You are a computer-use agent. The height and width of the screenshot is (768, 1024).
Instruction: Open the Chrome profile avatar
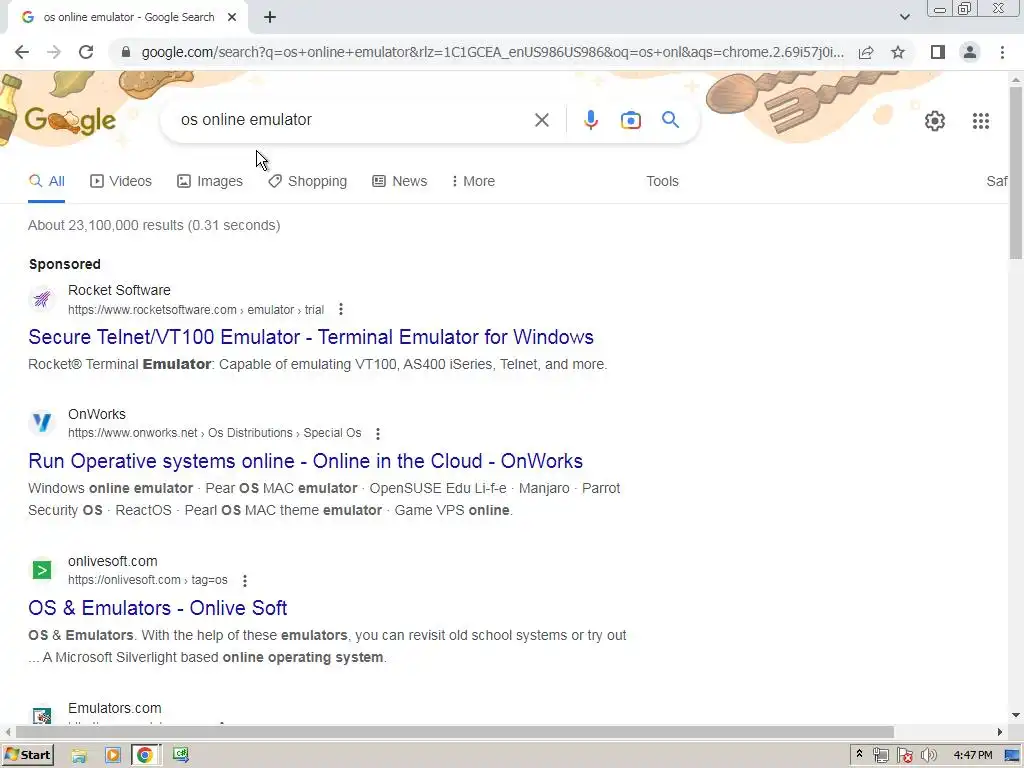pos(970,52)
